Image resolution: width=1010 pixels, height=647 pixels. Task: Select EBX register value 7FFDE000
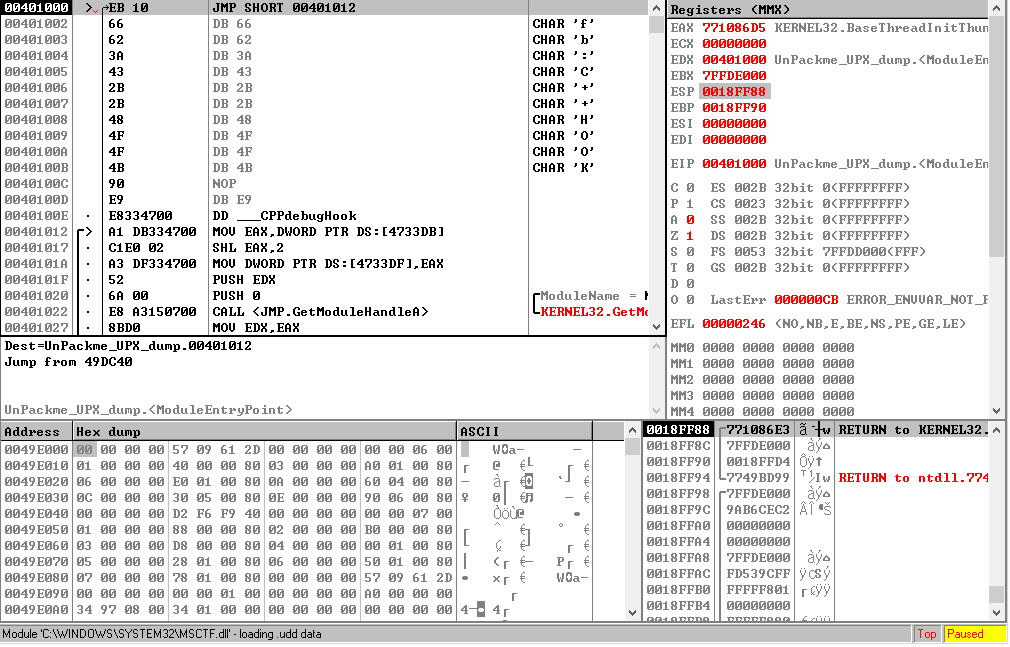(734, 76)
